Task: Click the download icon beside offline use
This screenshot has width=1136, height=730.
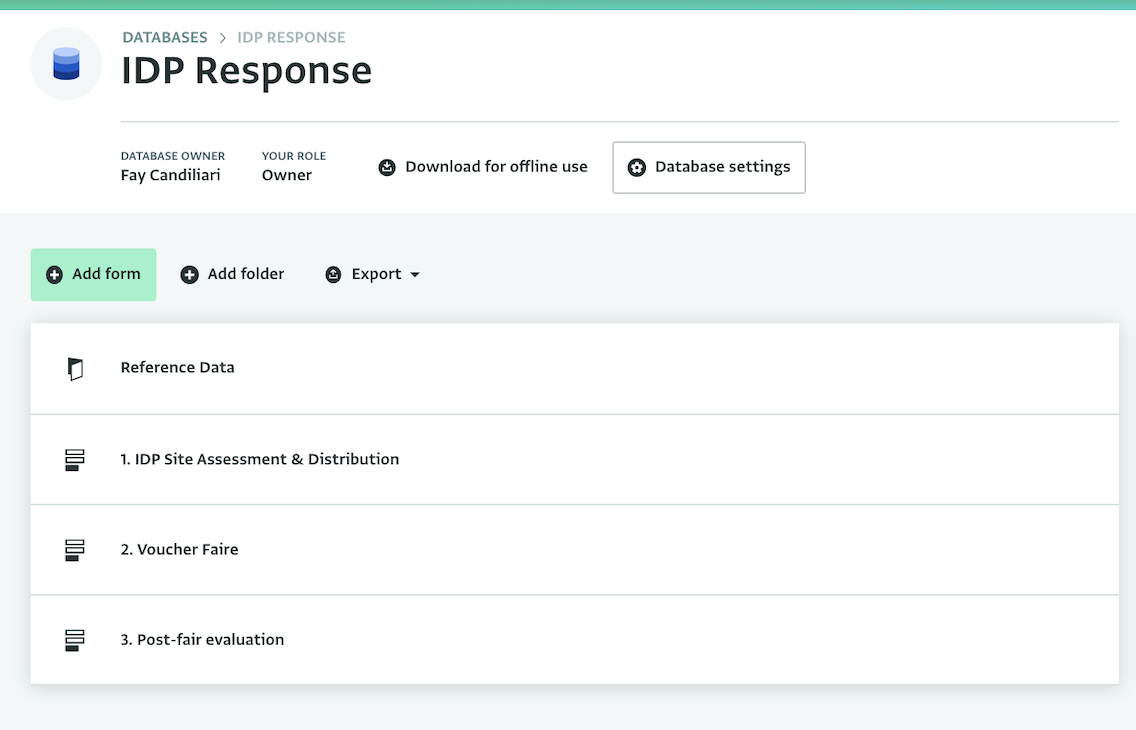Action: point(387,167)
